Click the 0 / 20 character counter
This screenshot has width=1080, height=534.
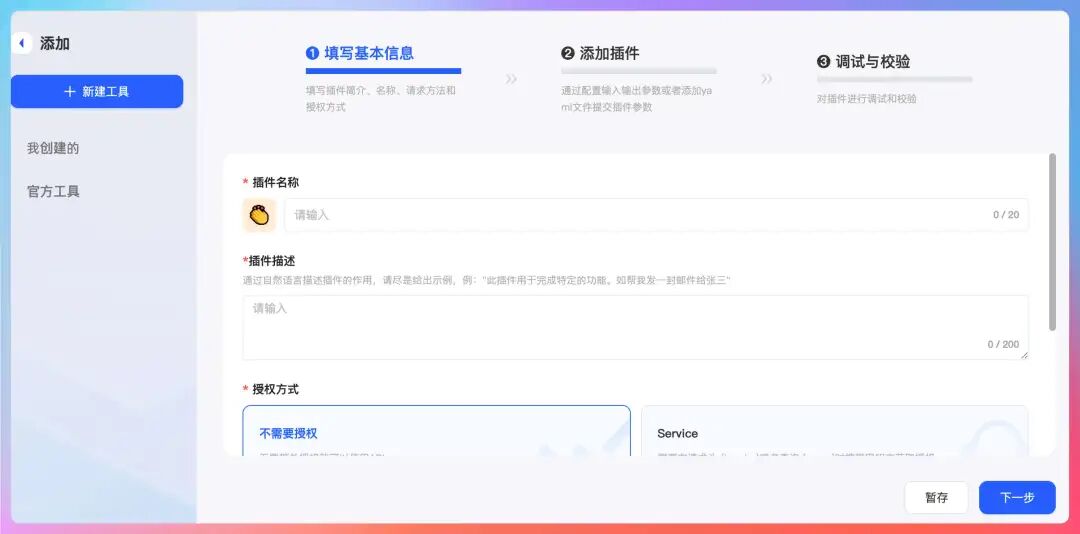1006,215
